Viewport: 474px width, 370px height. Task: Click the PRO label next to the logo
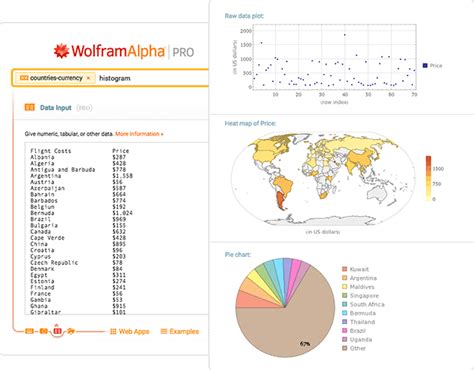pyautogui.click(x=183, y=52)
